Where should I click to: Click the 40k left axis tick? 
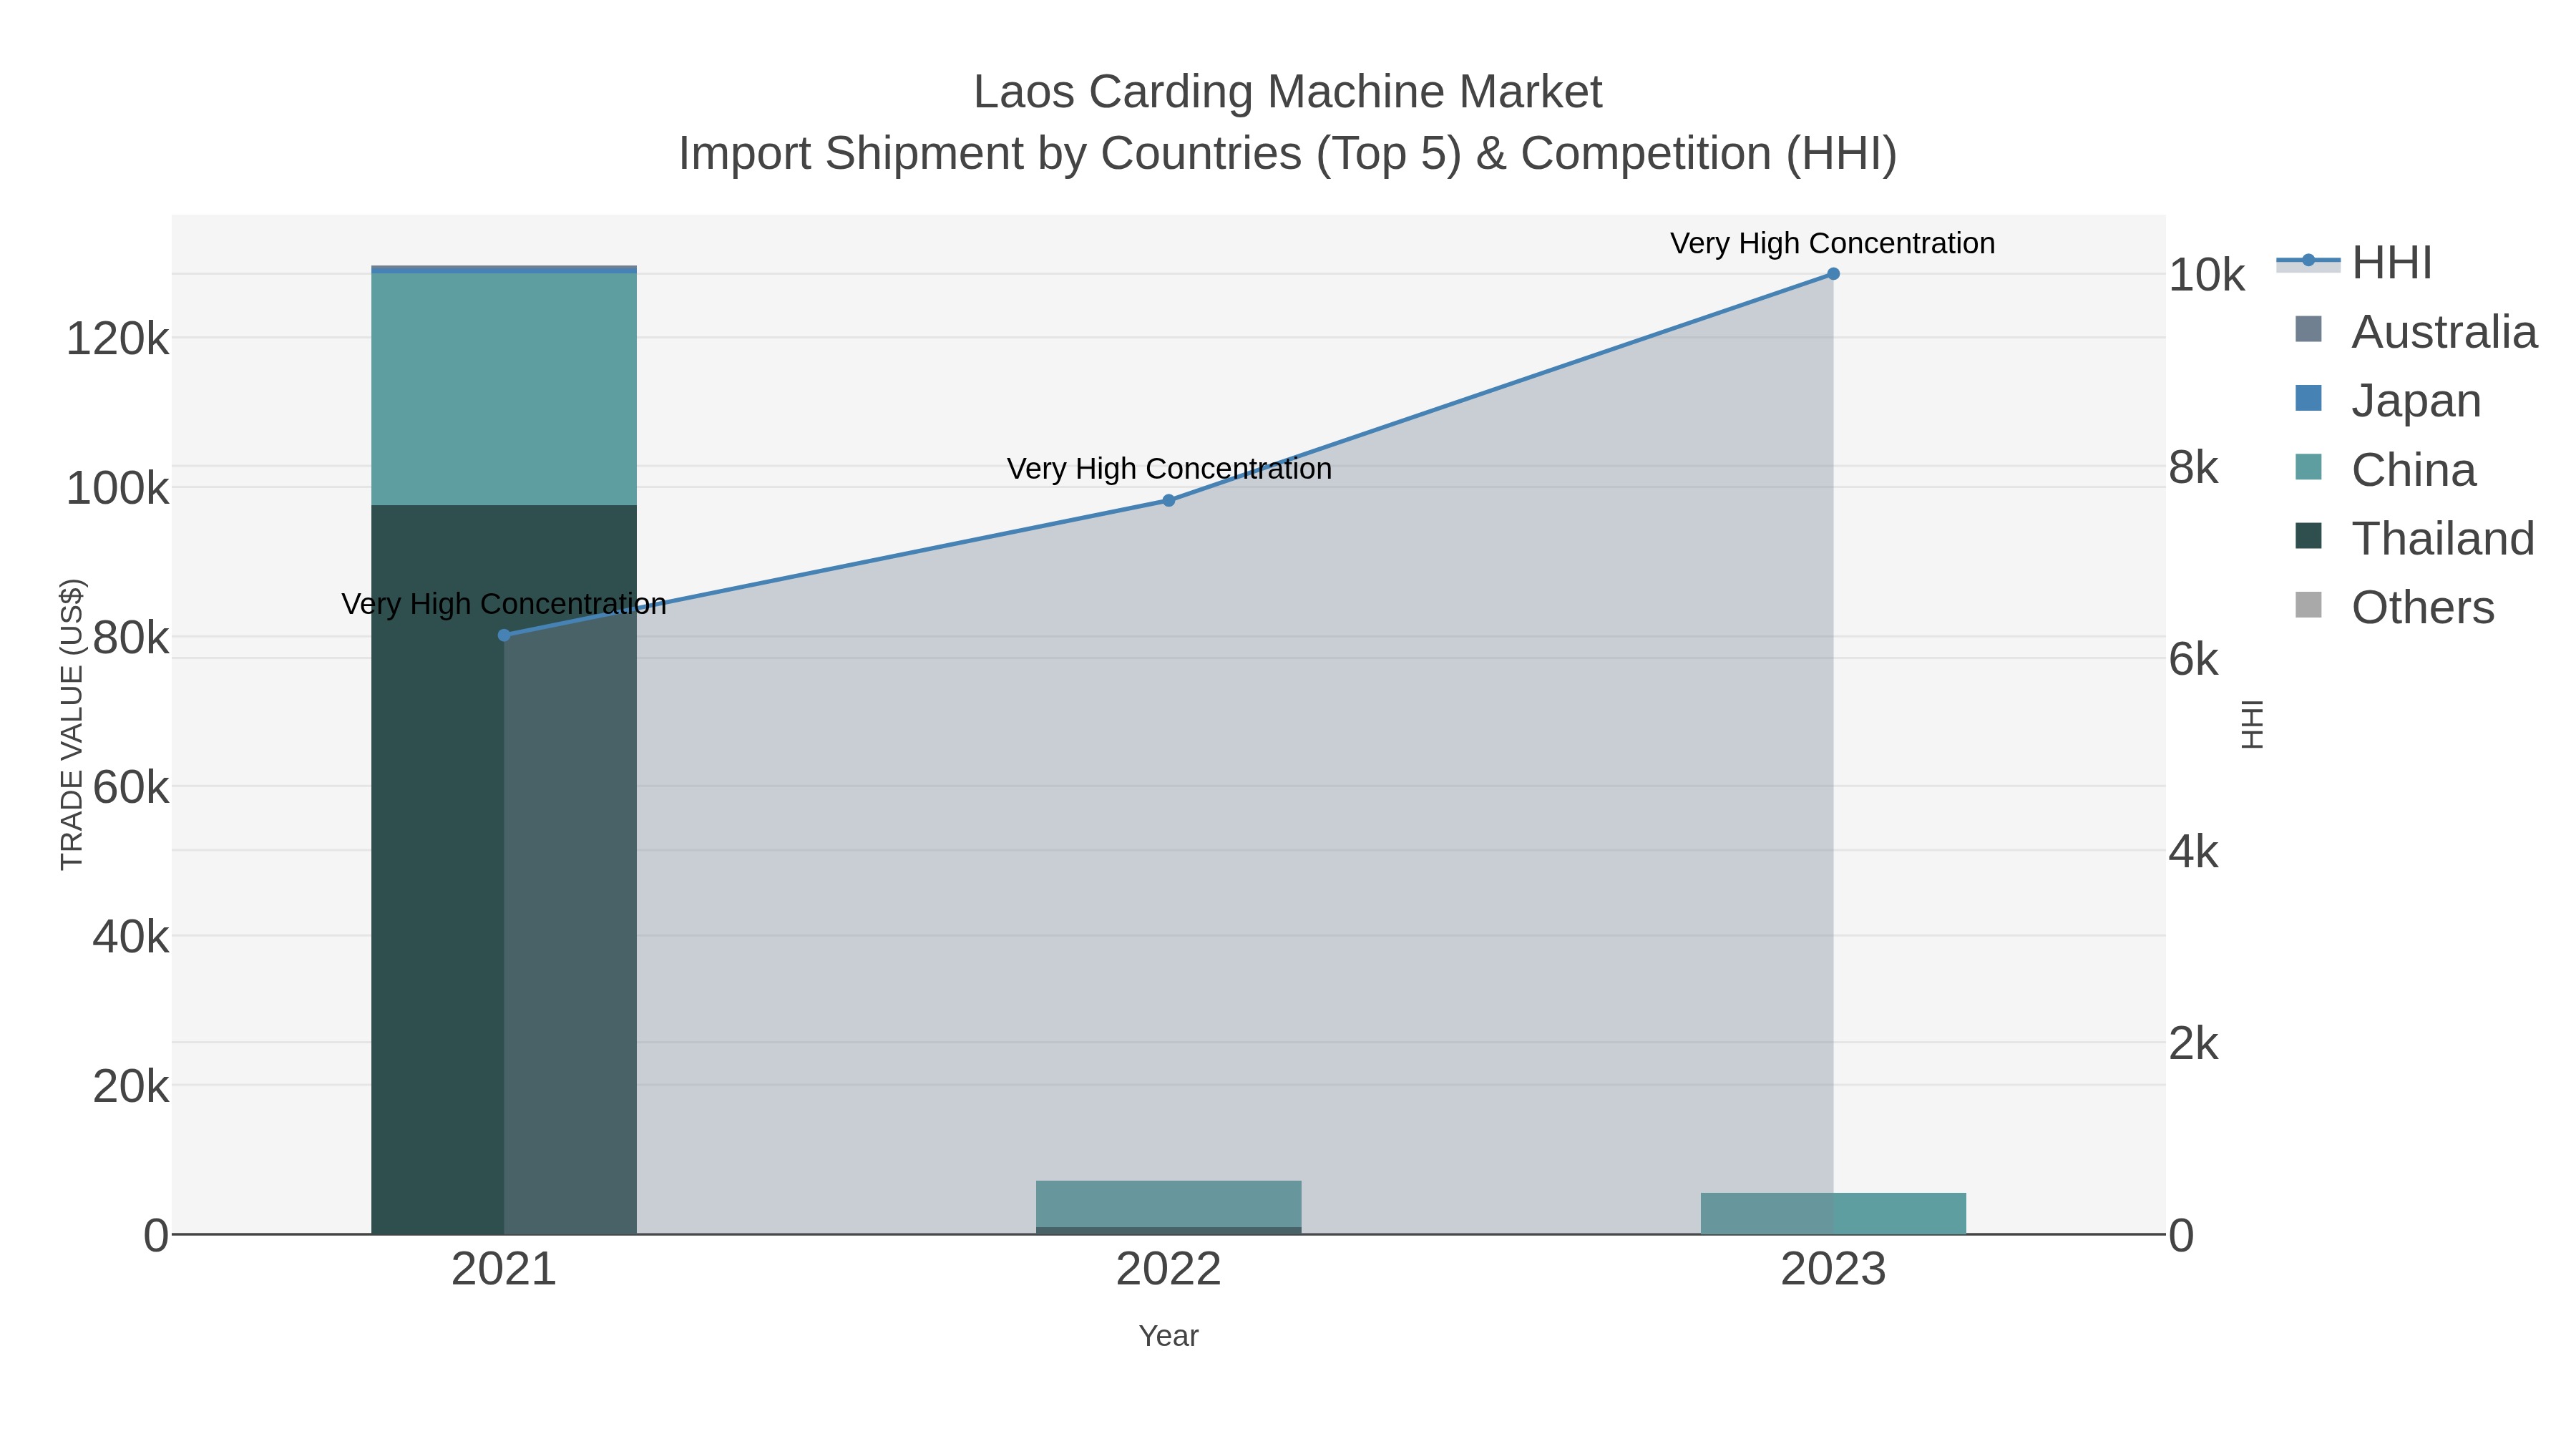click(130, 937)
